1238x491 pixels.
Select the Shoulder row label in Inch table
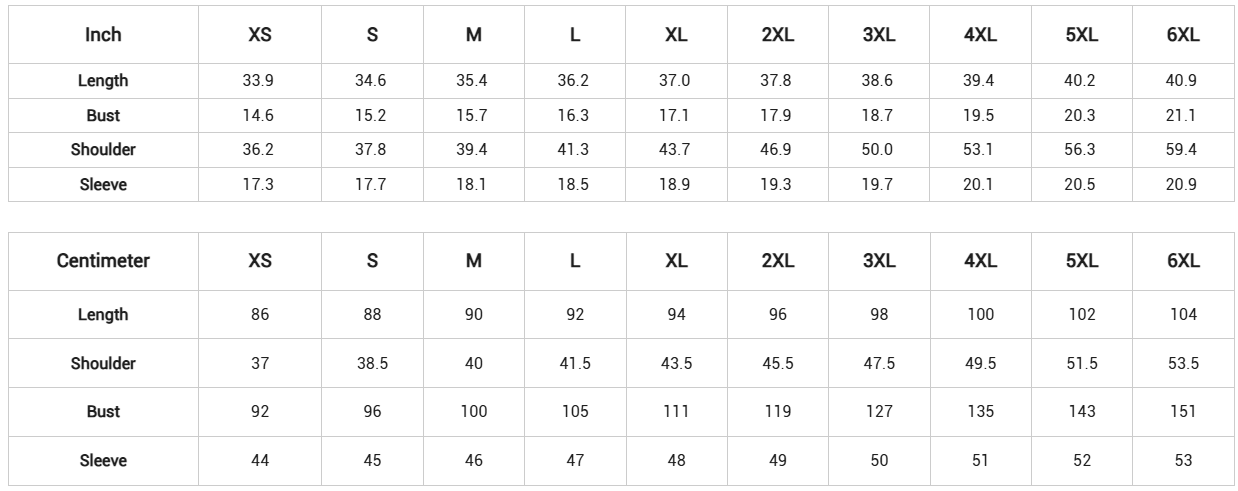[103, 150]
